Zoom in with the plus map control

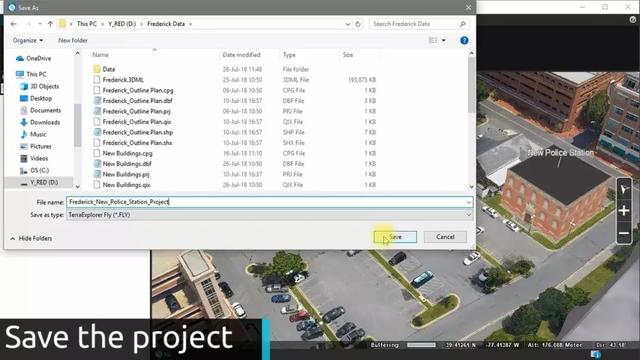624,211
